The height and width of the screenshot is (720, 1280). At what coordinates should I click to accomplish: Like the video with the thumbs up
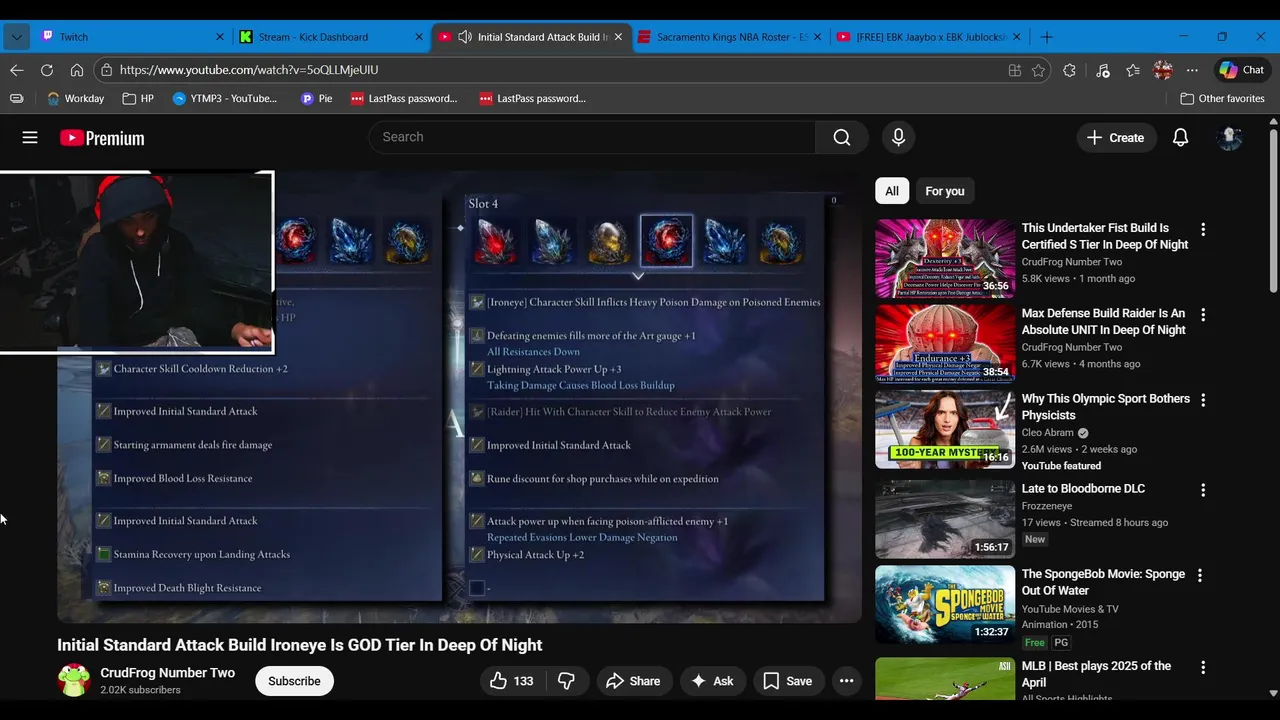point(511,681)
